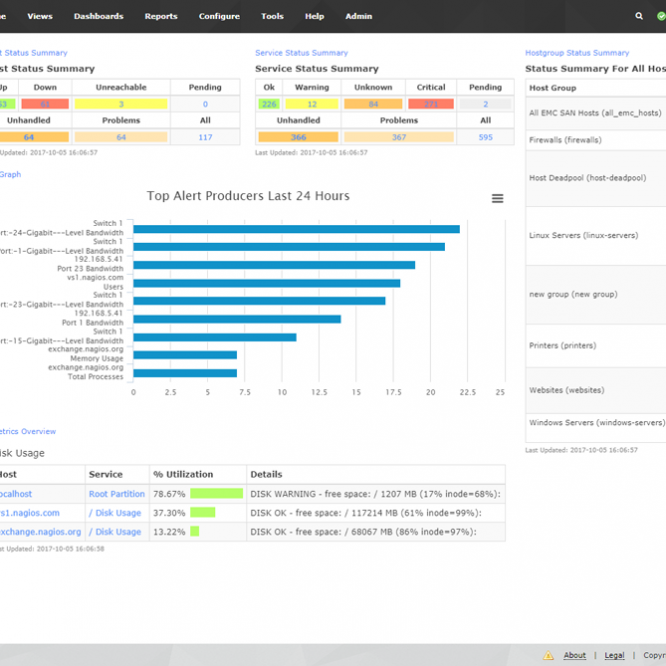Image resolution: width=666 pixels, height=666 pixels.
Task: Click the red Critical services count
Action: click(x=431, y=104)
